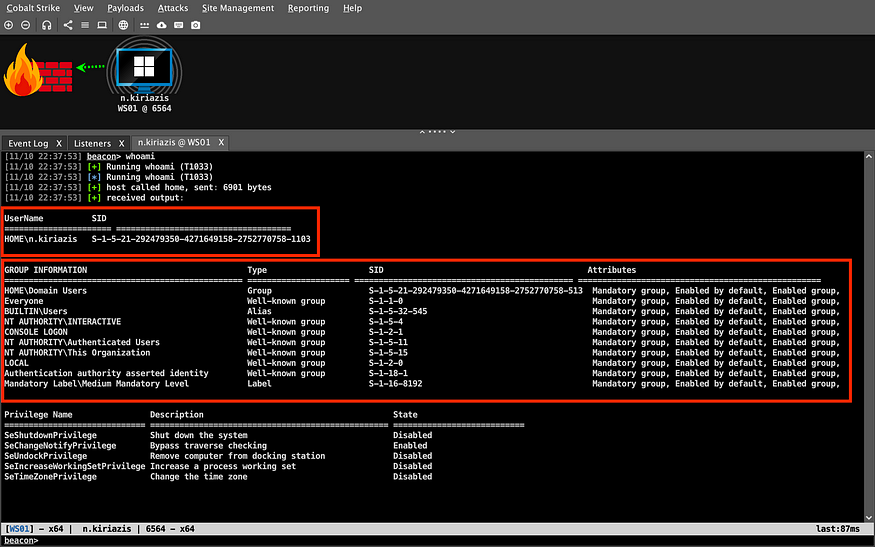Close the n.kiriazis @ WS01 tab
The height and width of the screenshot is (547, 875).
click(221, 142)
